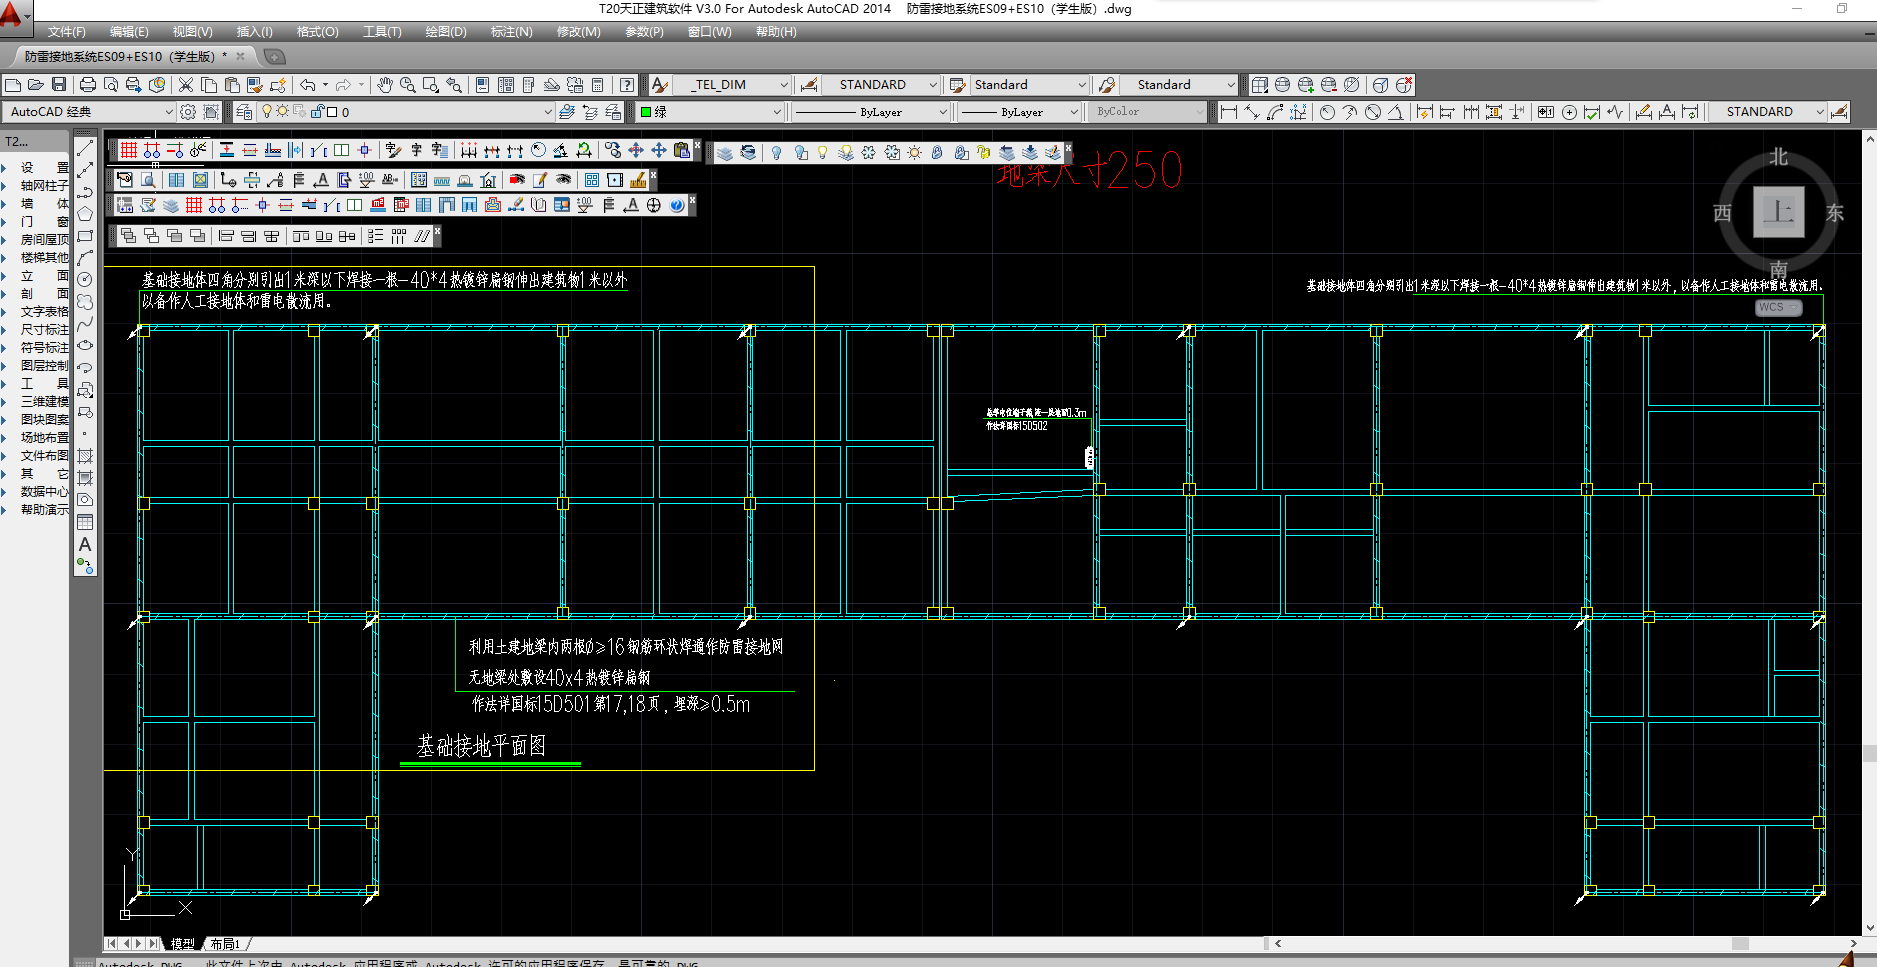Open the workspace dropdown AutoCAD 经典

coord(90,112)
